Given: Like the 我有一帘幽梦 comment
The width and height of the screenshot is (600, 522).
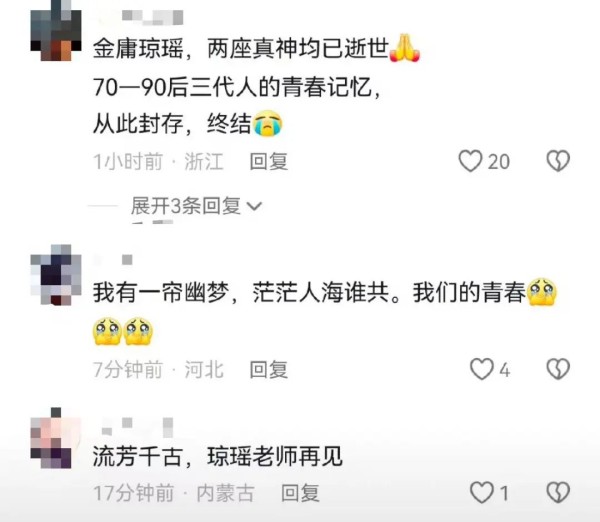Looking at the screenshot, I should 482,369.
